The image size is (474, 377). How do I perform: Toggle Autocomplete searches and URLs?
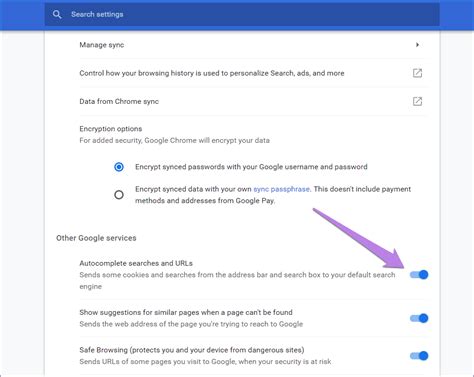(419, 275)
